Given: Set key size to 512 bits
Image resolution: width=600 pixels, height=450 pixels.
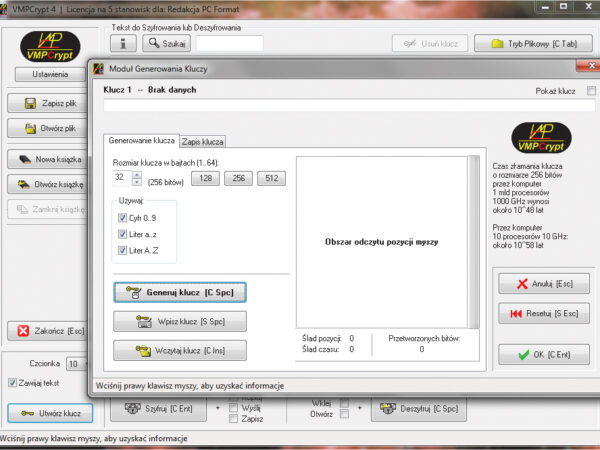Looking at the screenshot, I should click(270, 178).
